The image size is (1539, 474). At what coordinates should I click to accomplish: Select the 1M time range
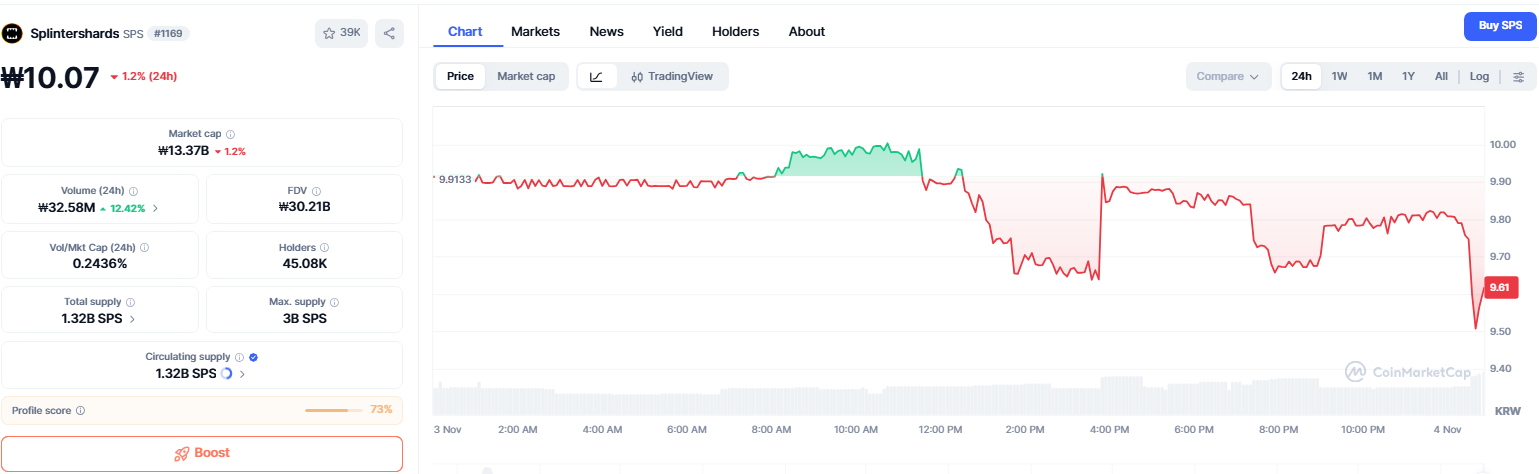(x=1375, y=77)
